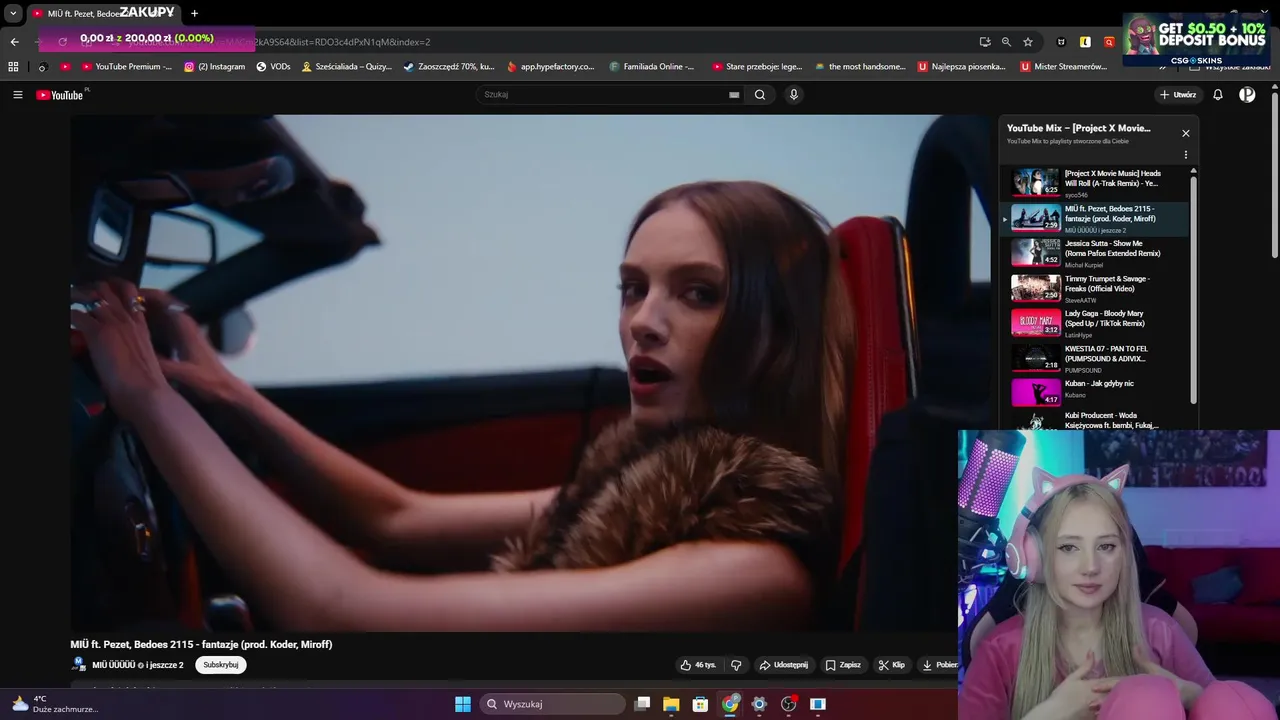This screenshot has height=720, width=1280.
Task: Open the Familiada Online bookmark
Action: click(651, 67)
